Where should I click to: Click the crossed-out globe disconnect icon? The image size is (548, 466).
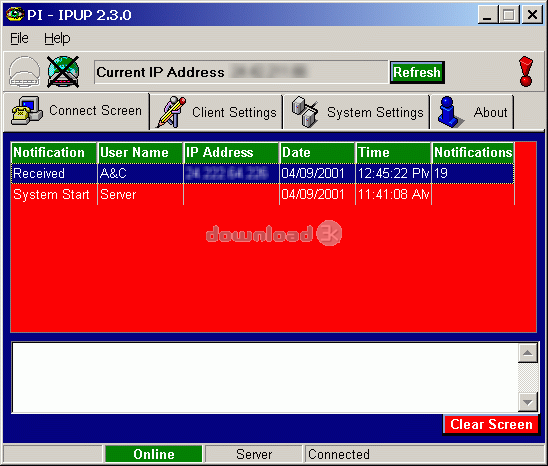pyautogui.click(x=63, y=72)
